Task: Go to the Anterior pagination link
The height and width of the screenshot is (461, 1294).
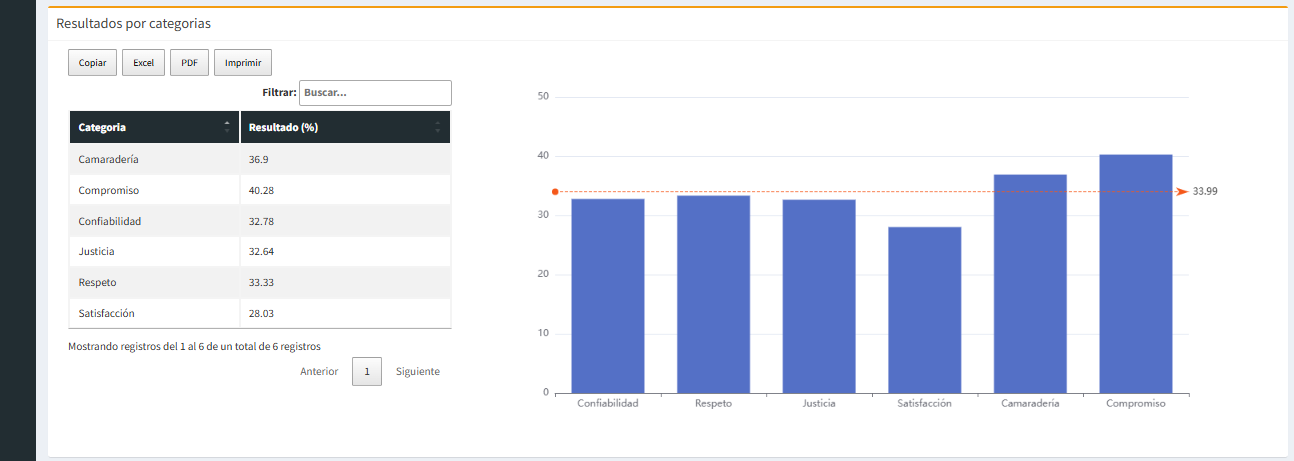Action: tap(319, 372)
